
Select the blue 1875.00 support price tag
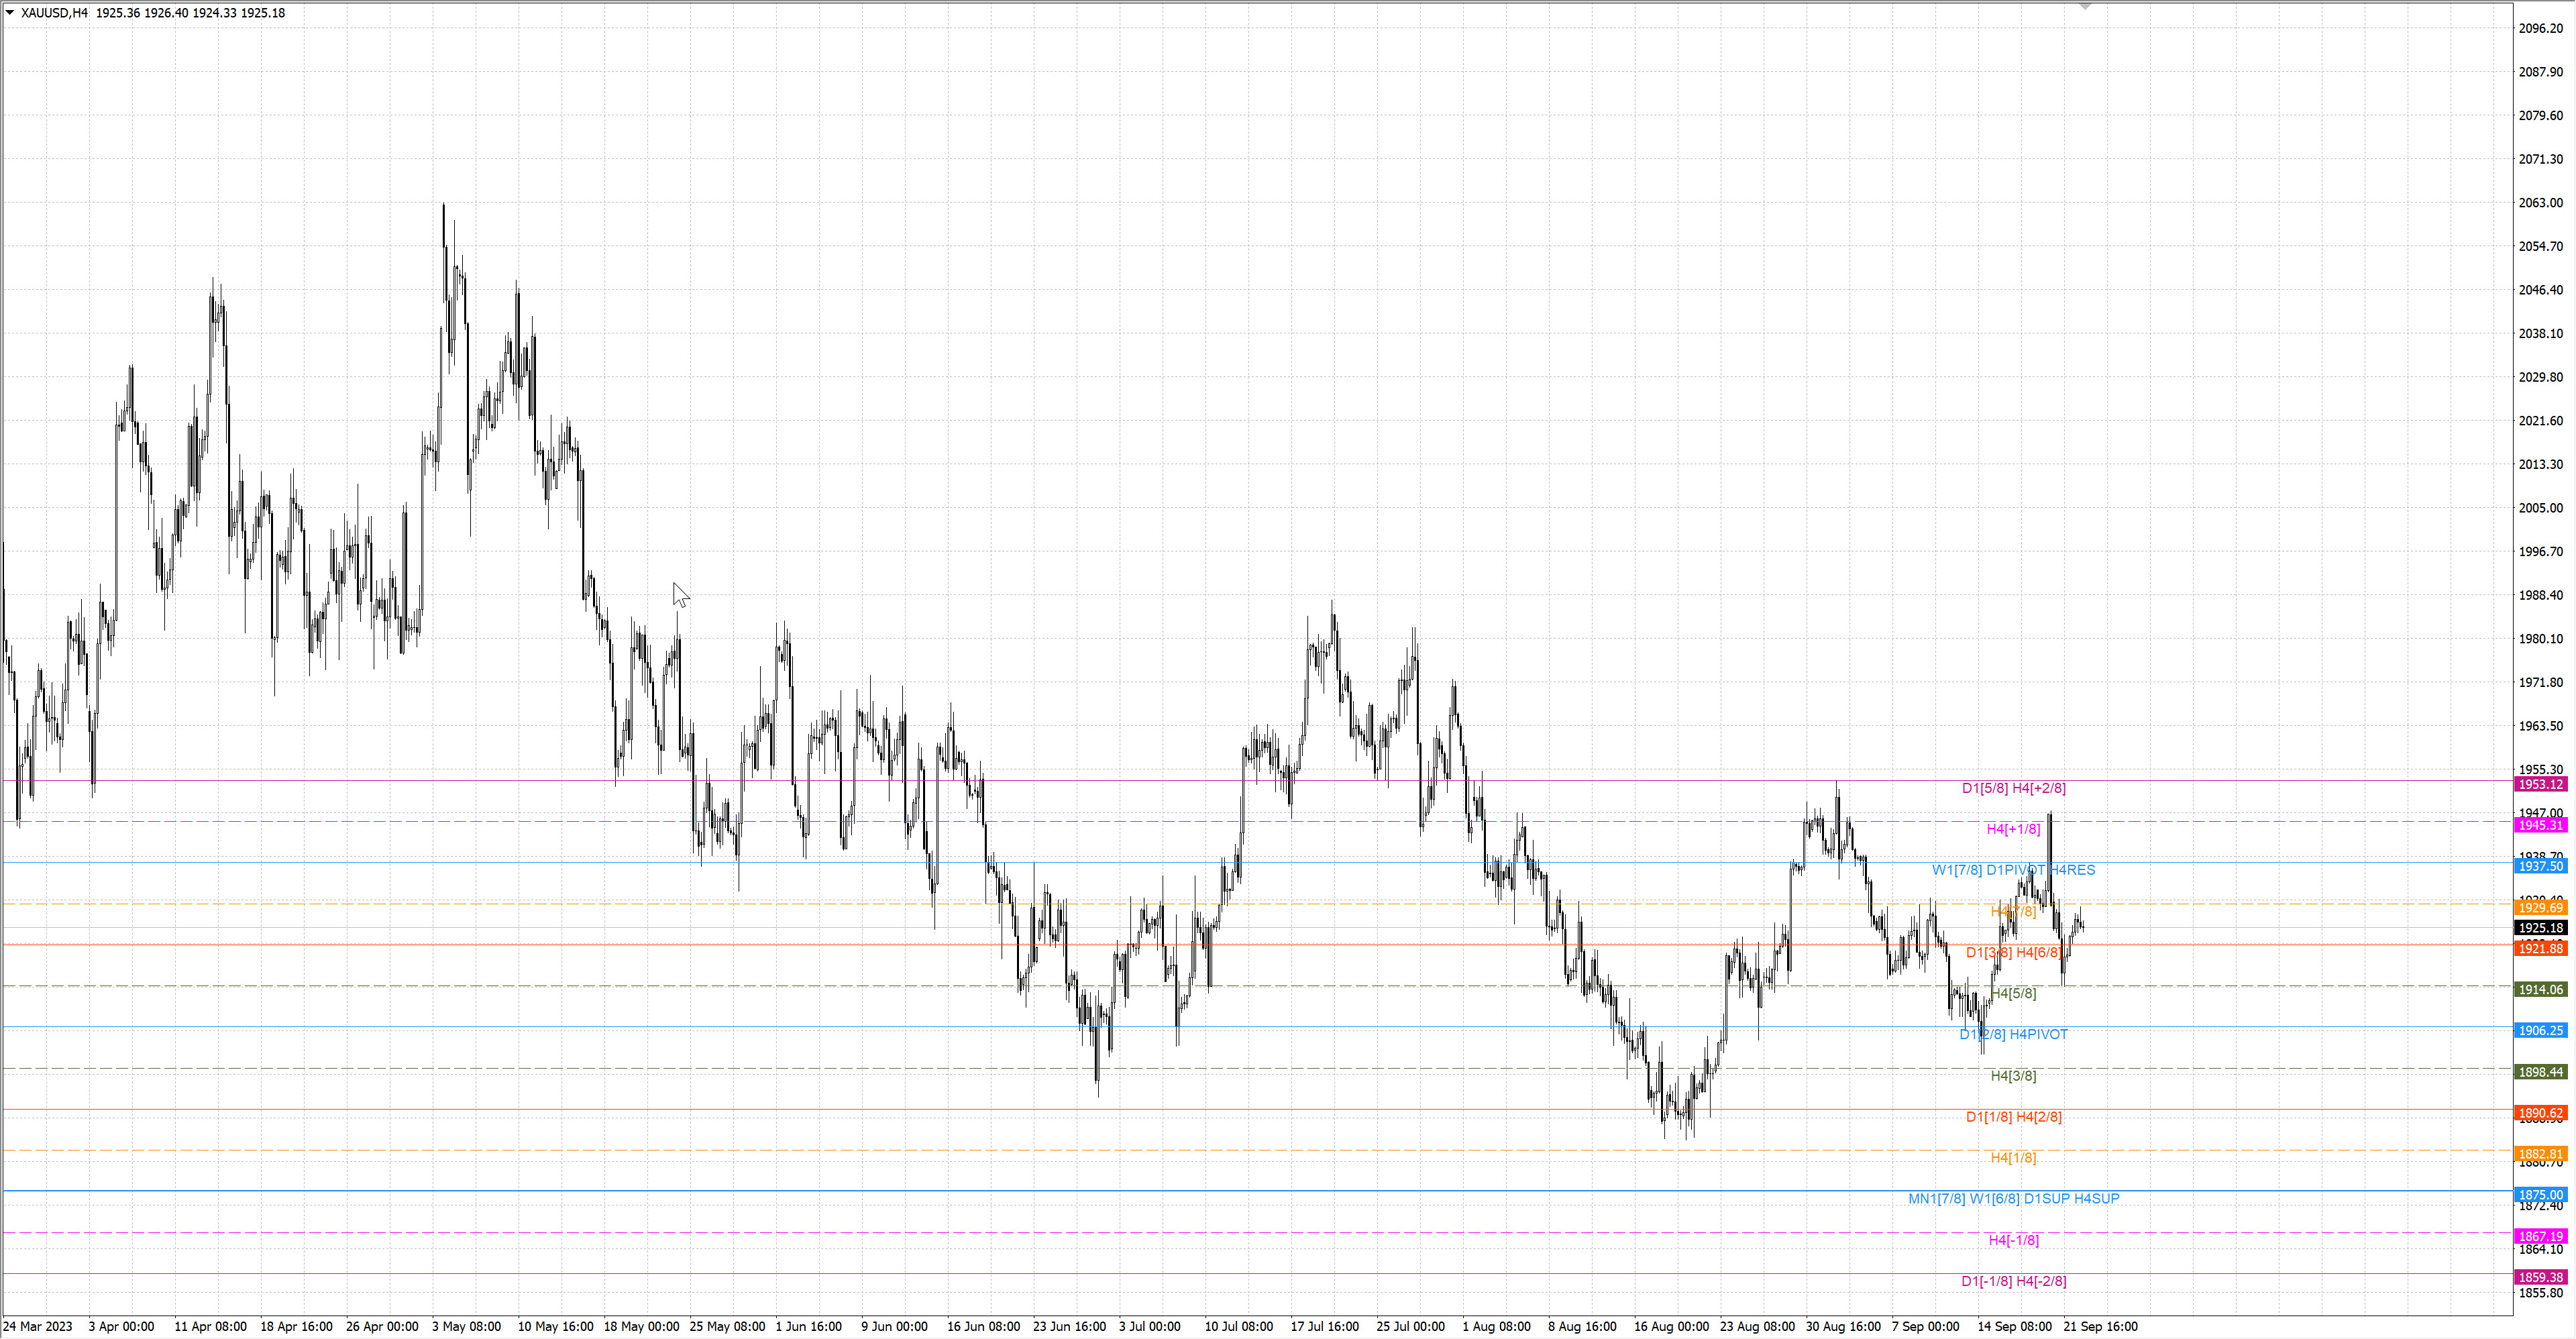click(2540, 1195)
